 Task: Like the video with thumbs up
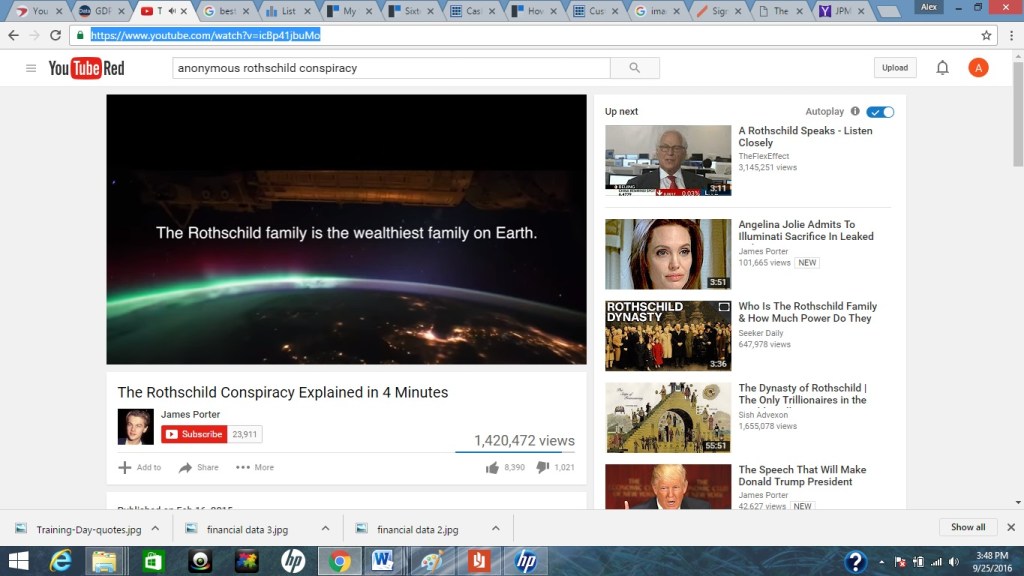point(492,468)
